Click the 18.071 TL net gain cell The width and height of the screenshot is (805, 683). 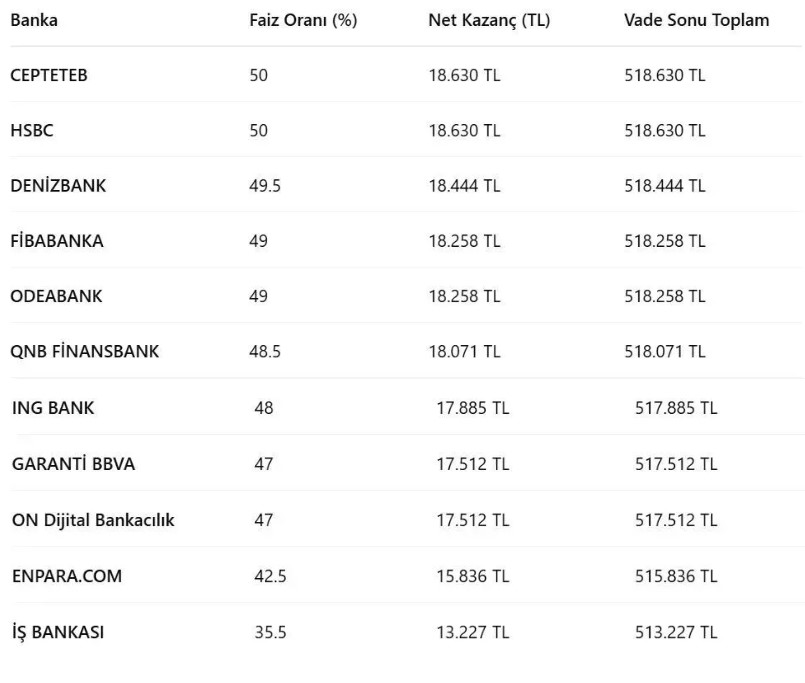coord(464,351)
